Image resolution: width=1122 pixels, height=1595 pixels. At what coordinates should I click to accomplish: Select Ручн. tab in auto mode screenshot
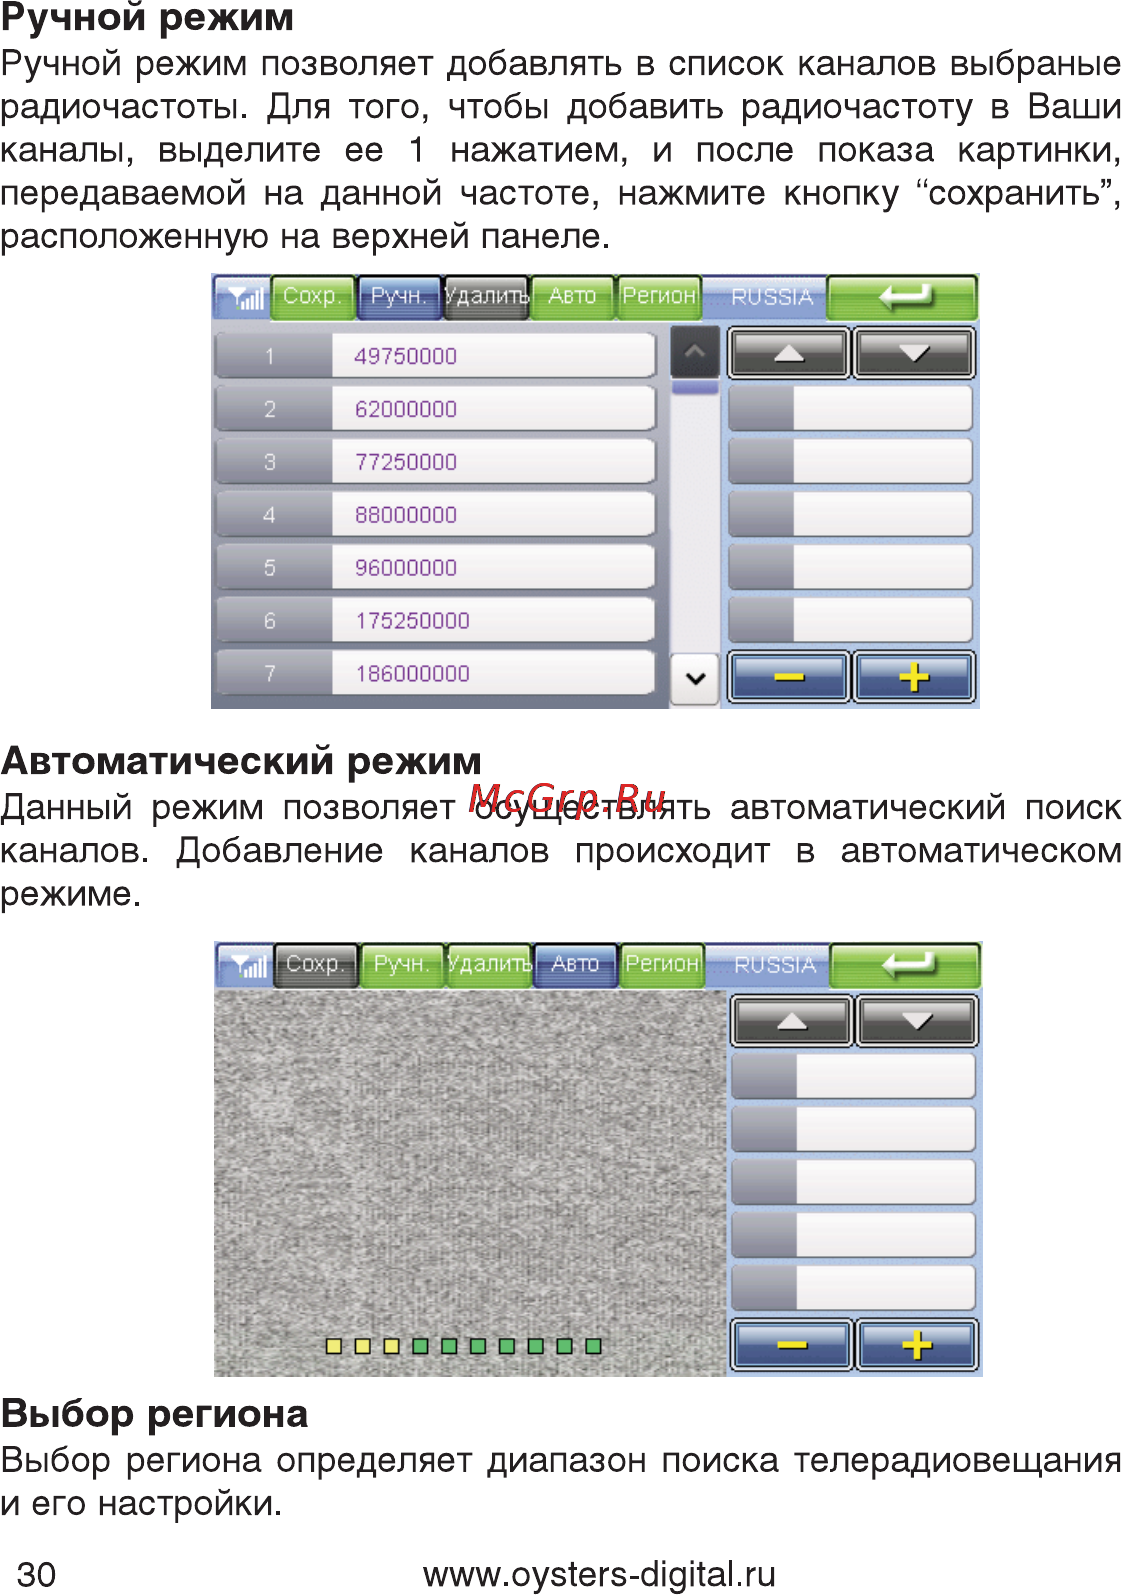[x=402, y=965]
